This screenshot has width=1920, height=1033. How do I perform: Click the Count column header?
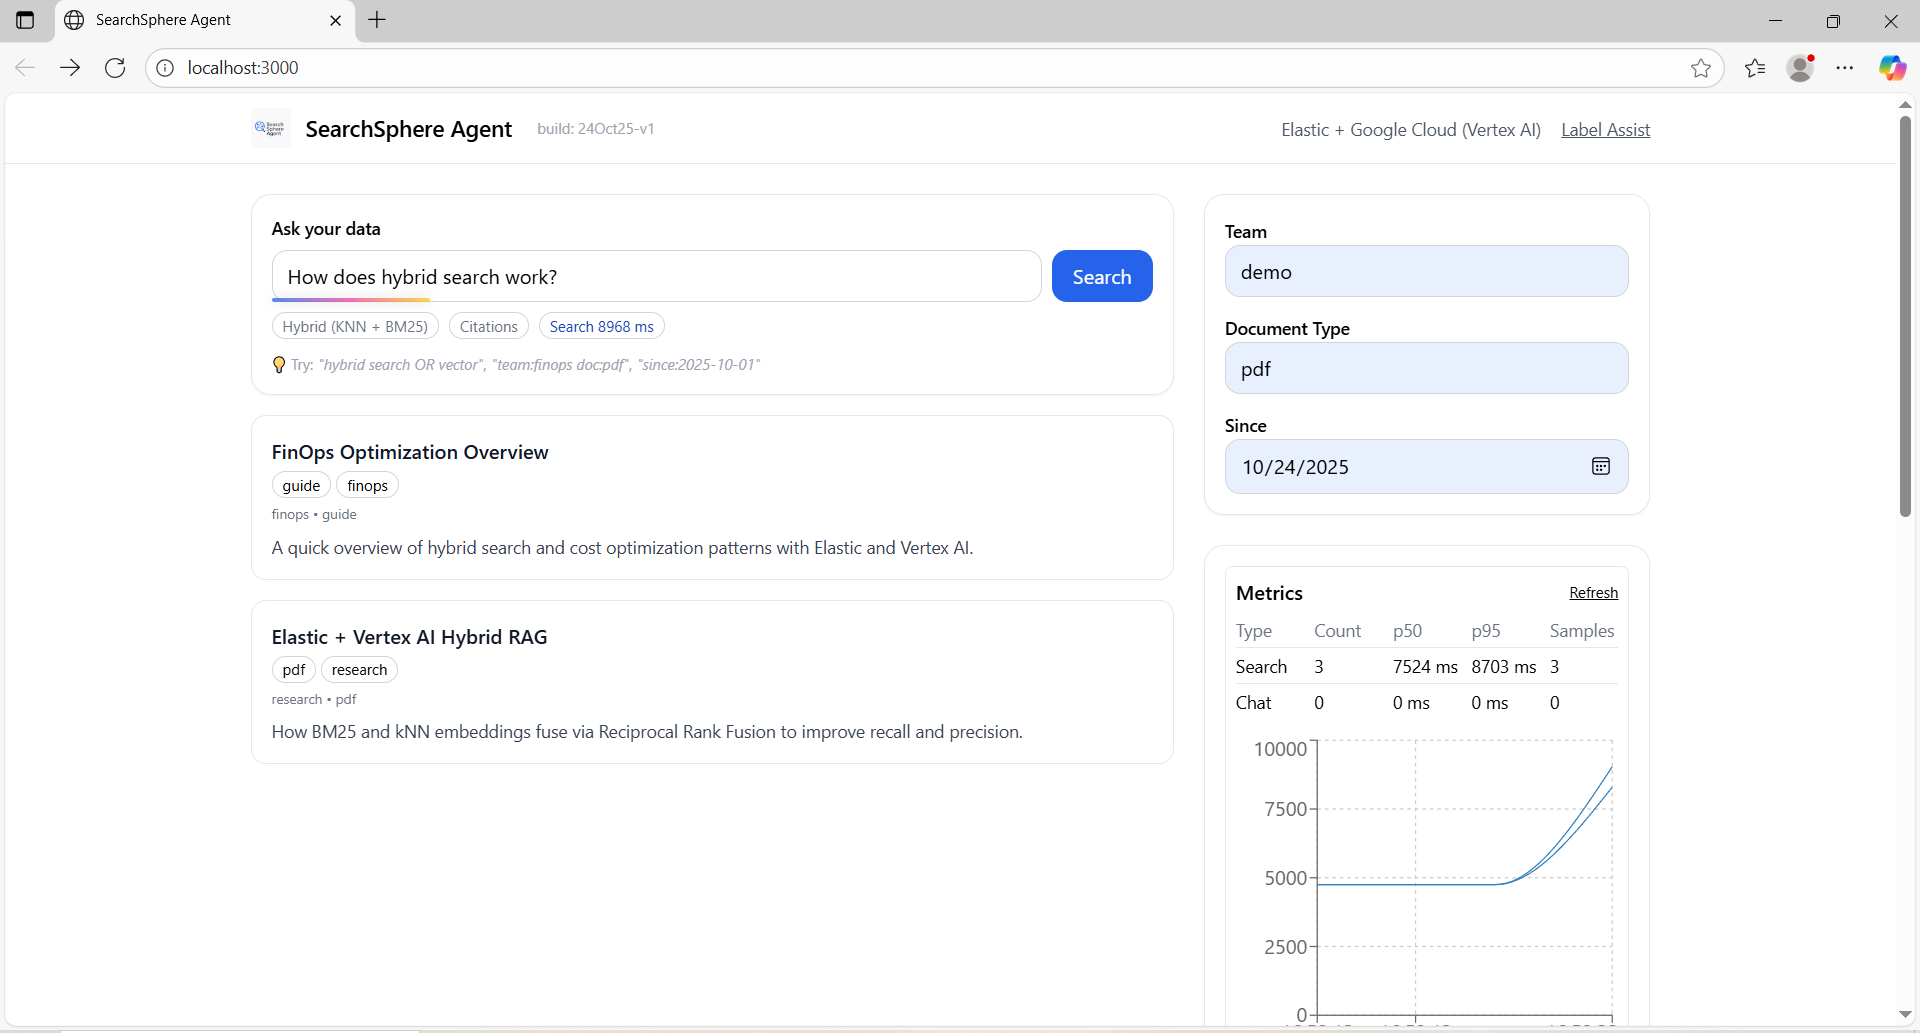(x=1337, y=631)
